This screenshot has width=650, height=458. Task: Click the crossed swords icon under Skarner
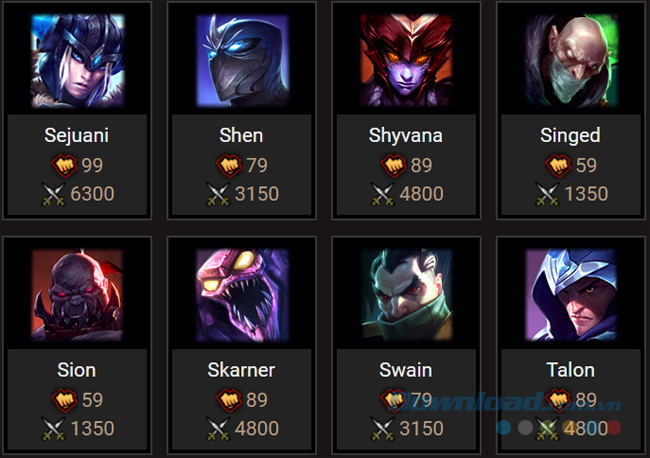[x=218, y=429]
